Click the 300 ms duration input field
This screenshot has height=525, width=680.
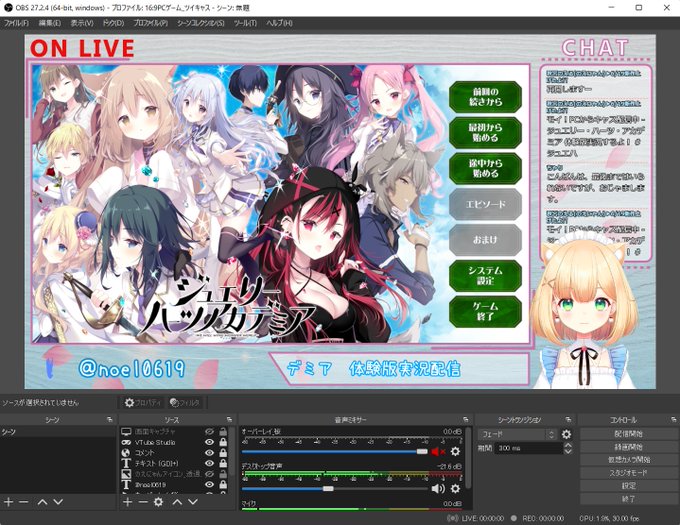coord(529,448)
